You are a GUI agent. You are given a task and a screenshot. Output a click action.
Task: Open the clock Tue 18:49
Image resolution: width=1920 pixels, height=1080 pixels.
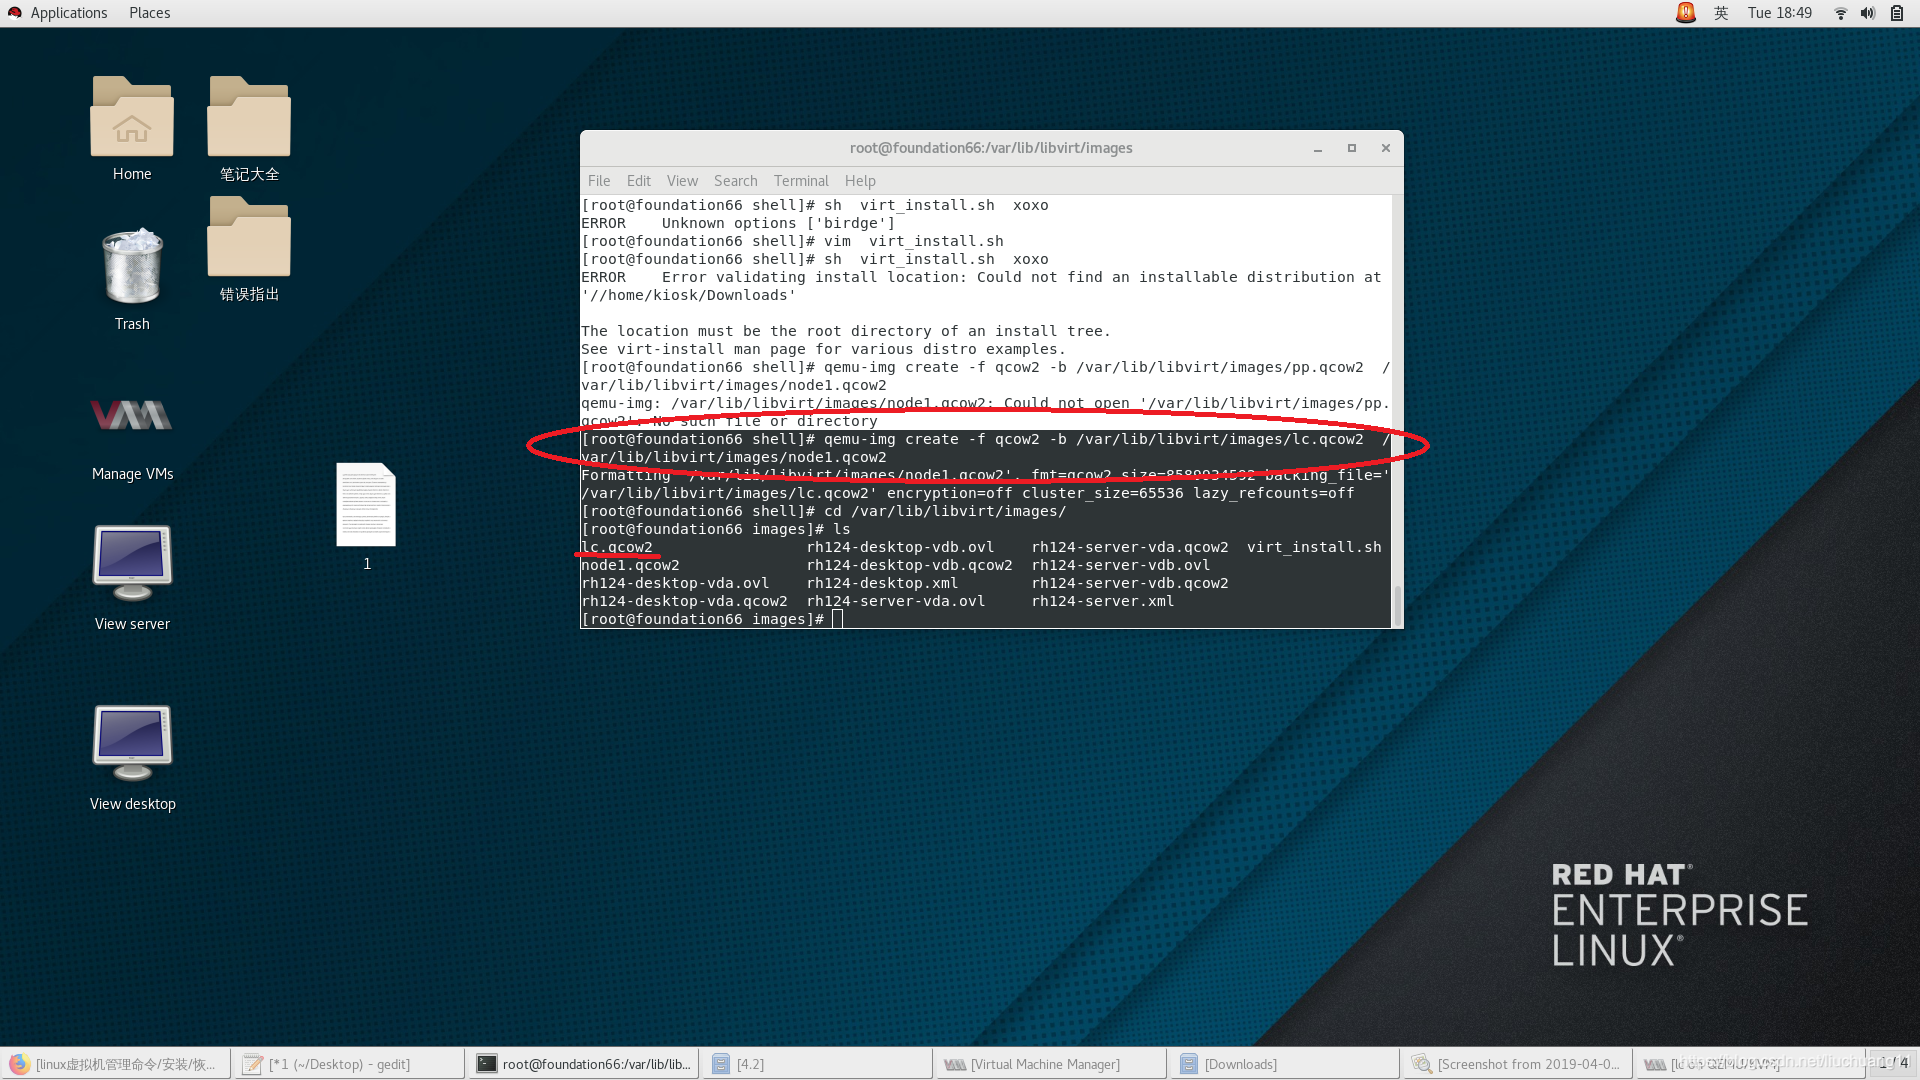pyautogui.click(x=1779, y=13)
